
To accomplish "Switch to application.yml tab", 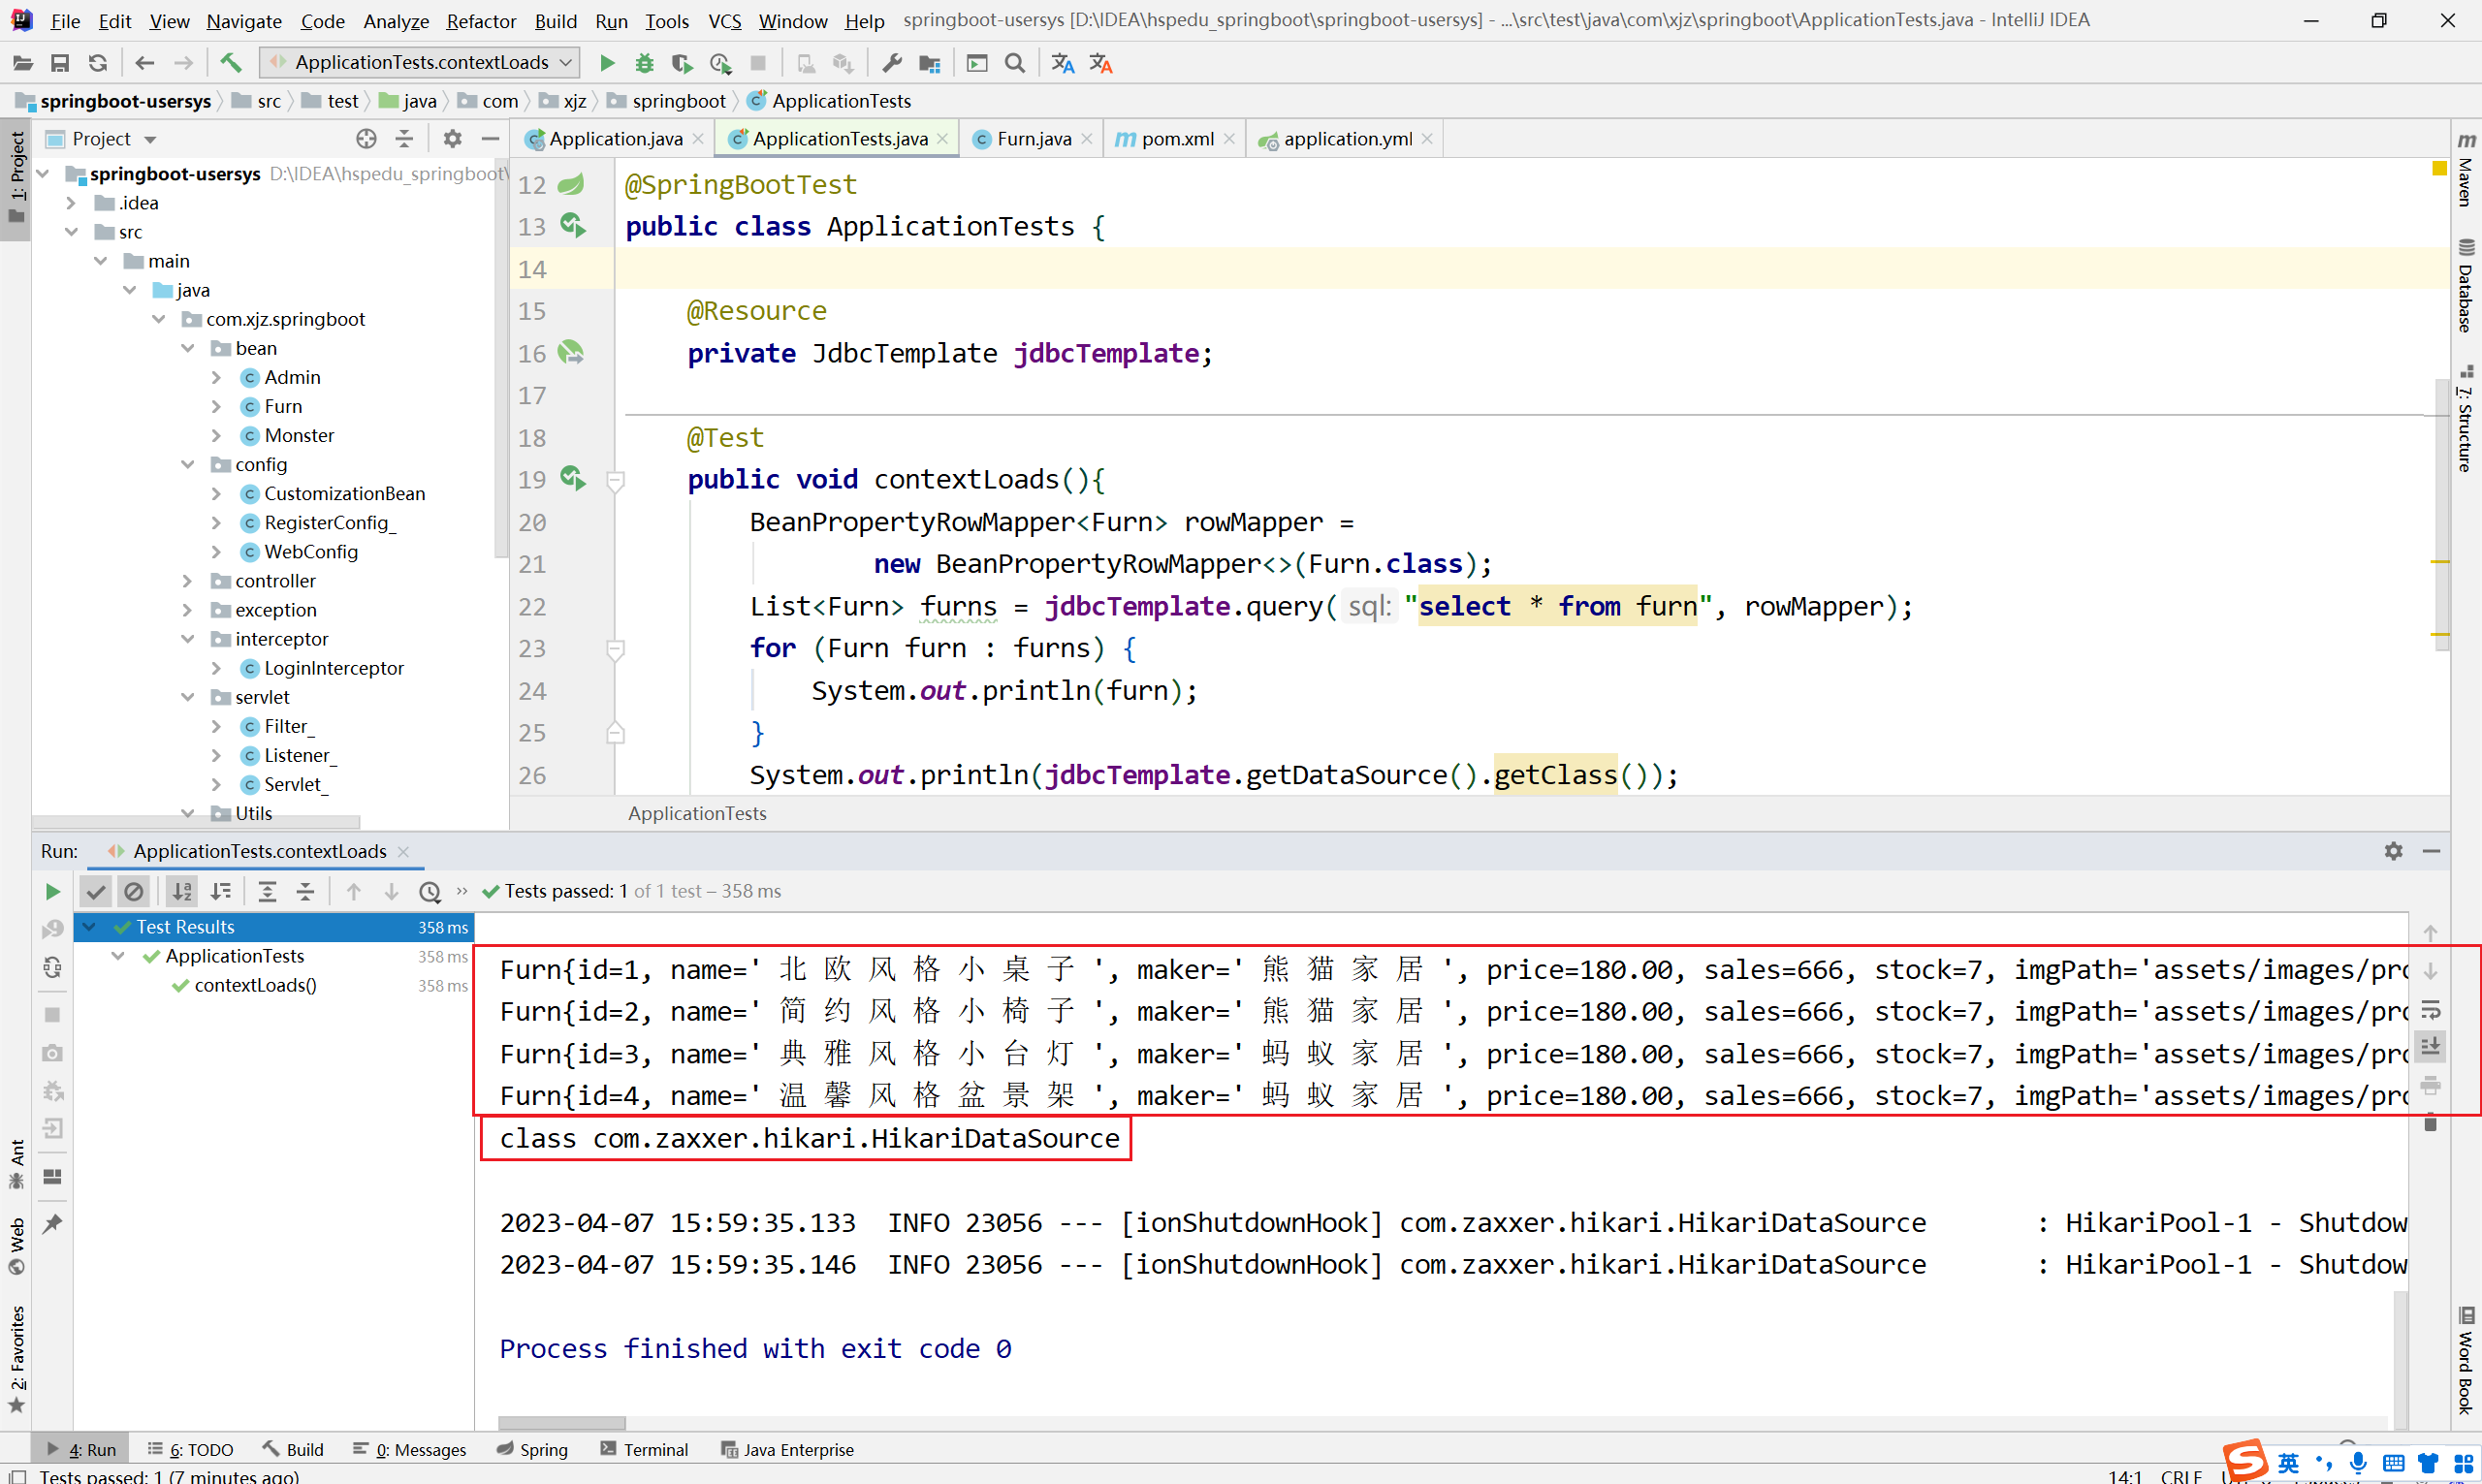I will 1347,139.
